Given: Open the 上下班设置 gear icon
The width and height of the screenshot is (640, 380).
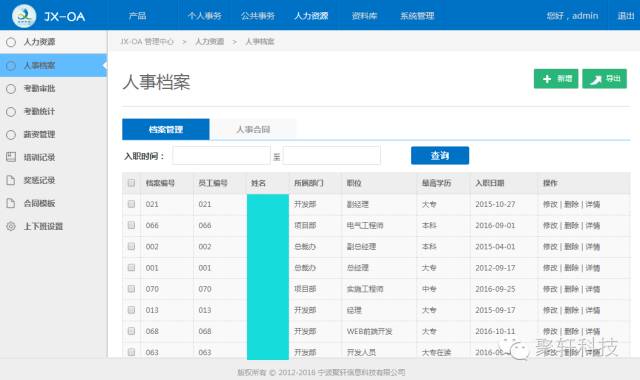Looking at the screenshot, I should click(11, 226).
